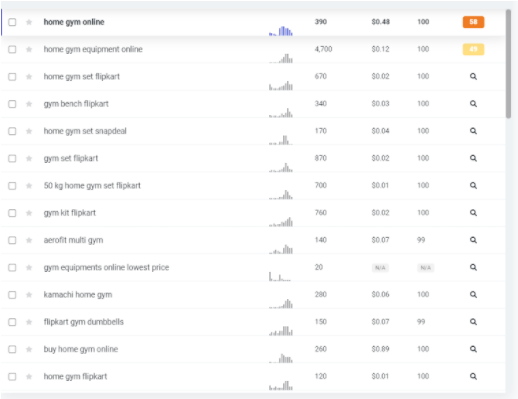This screenshot has height=399, width=518.
Task: Click search icon in aerofit multi gym row
Action: (x=473, y=240)
